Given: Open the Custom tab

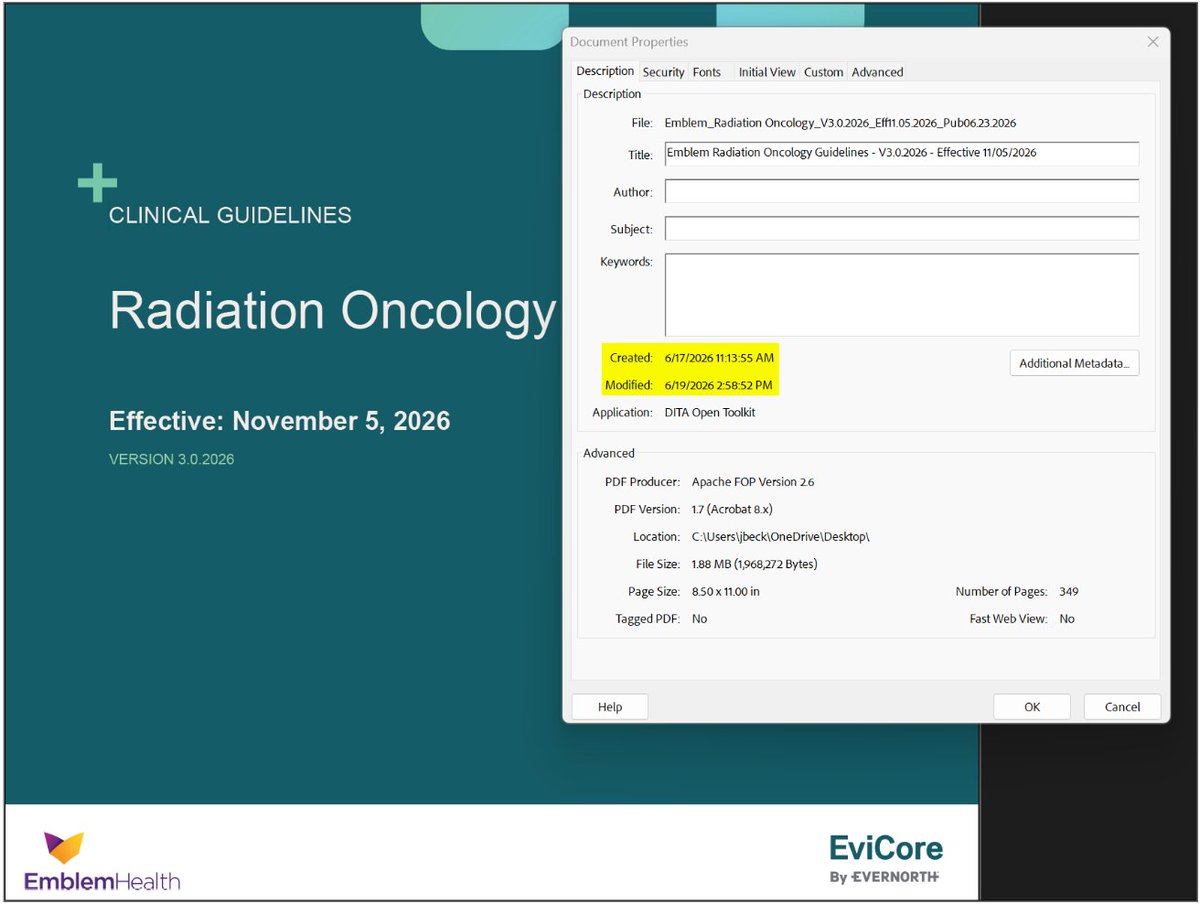Looking at the screenshot, I should [823, 72].
